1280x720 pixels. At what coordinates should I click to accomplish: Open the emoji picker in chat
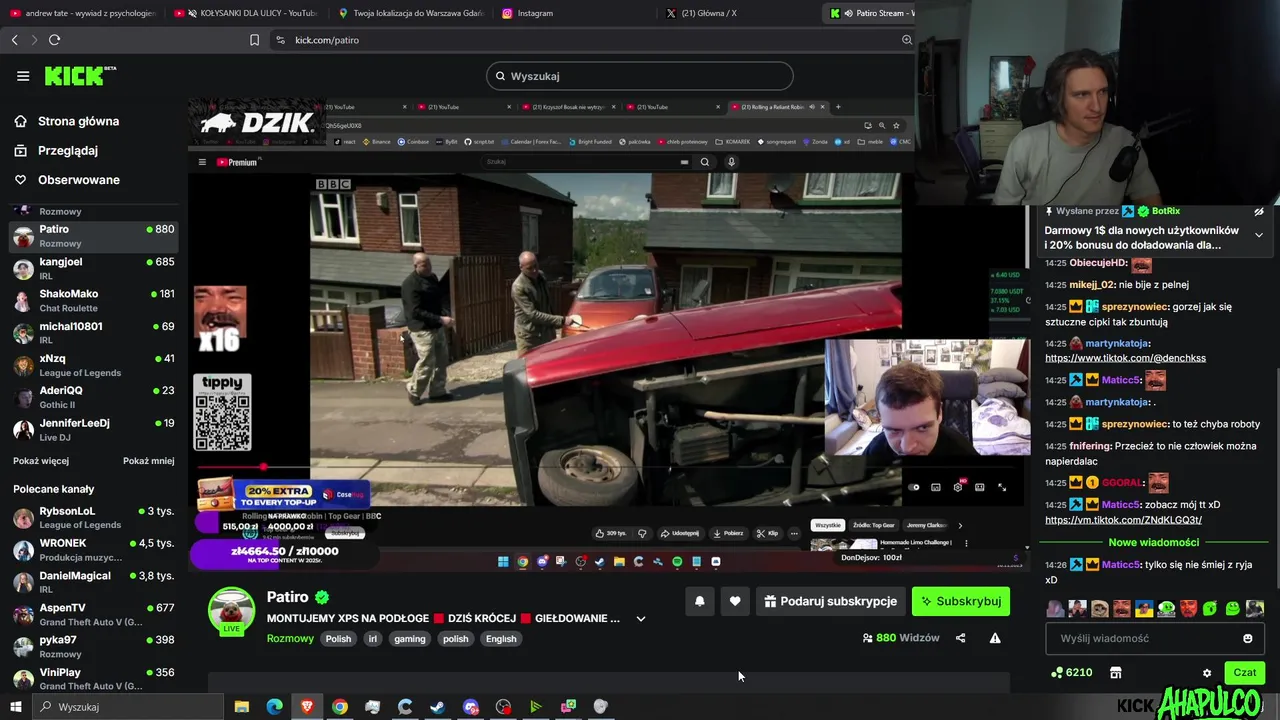point(1247,638)
